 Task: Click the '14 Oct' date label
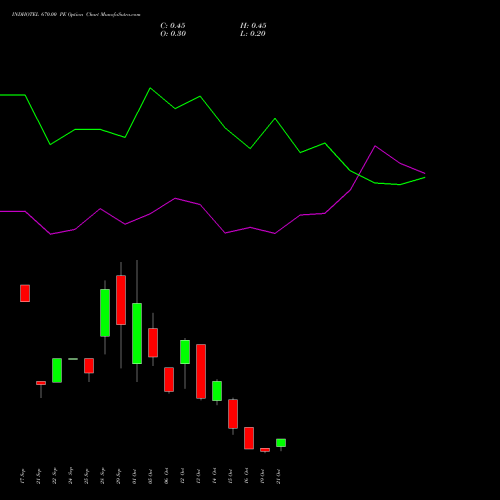[214, 476]
